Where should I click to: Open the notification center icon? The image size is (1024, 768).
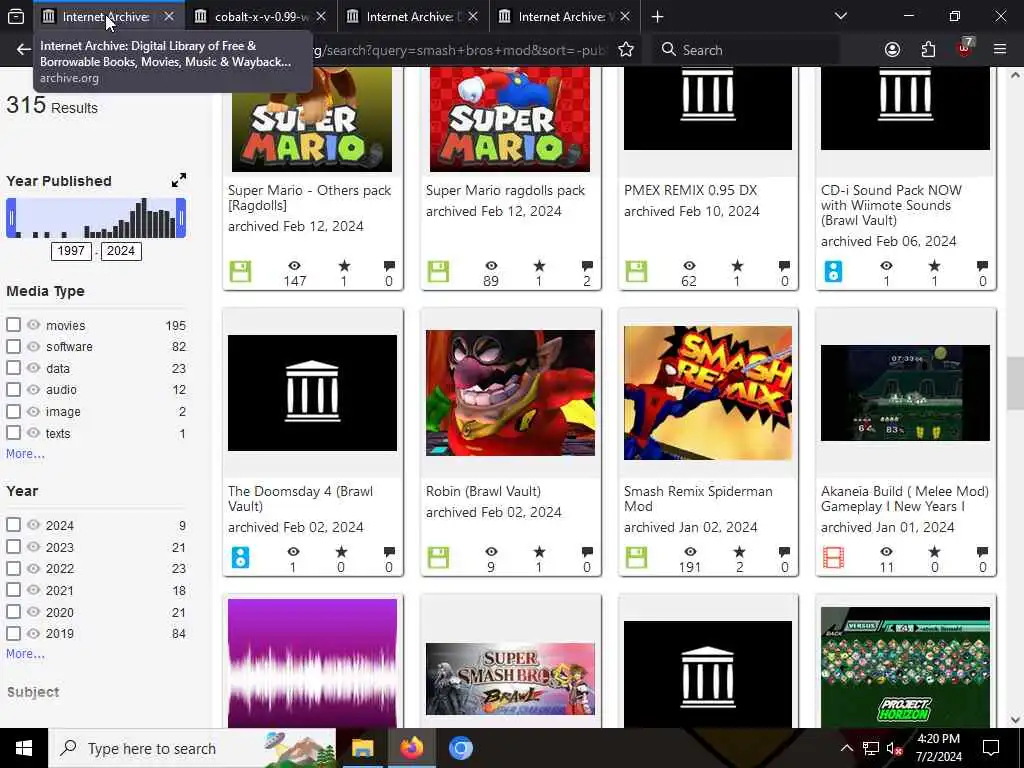[x=991, y=748]
